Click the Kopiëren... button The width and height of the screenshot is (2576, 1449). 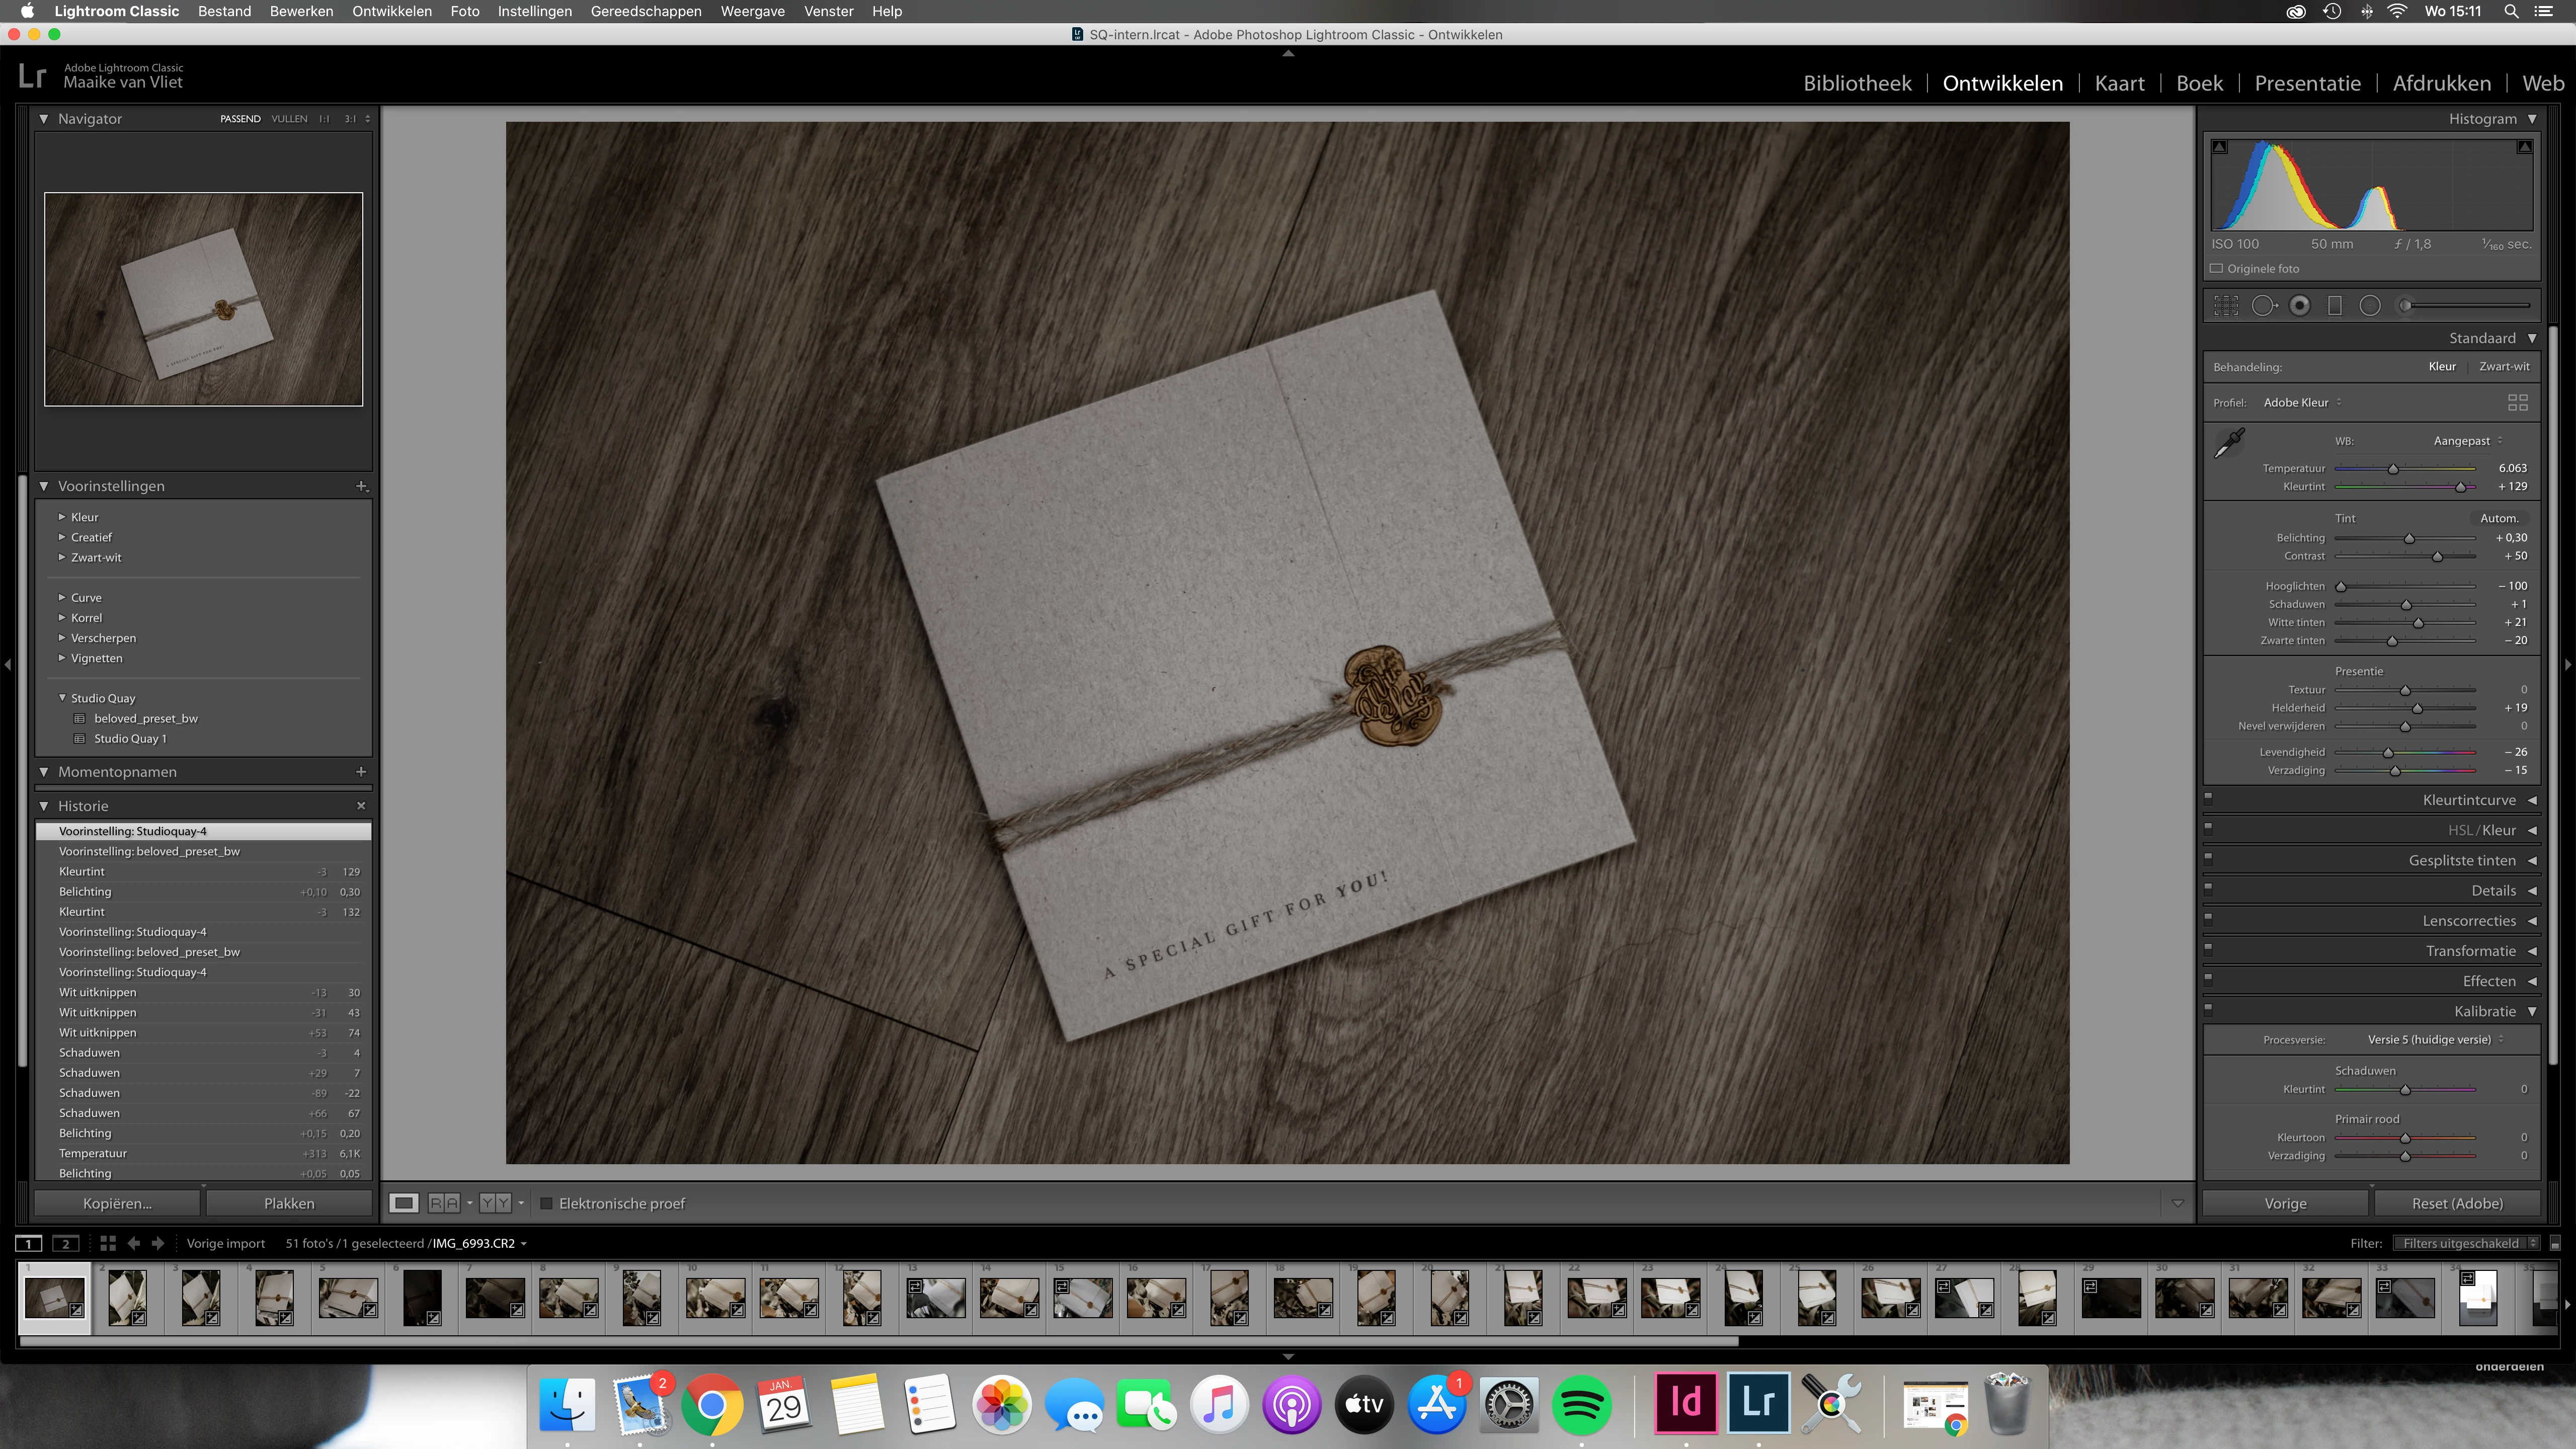118,1203
